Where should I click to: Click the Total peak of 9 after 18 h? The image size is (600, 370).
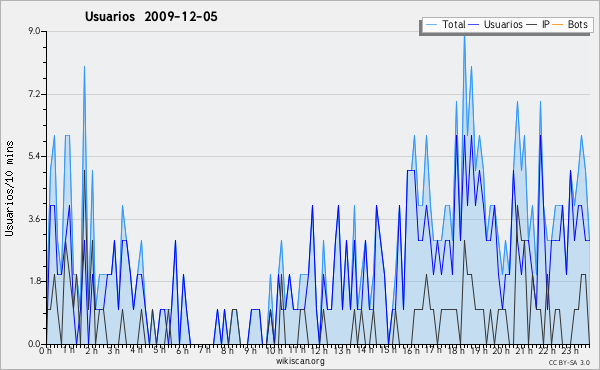pos(464,35)
